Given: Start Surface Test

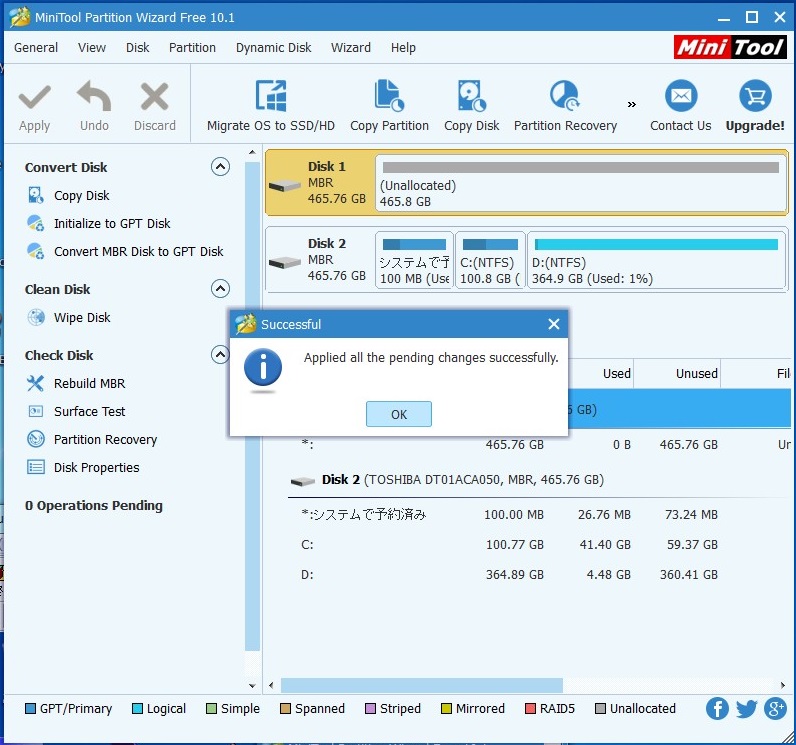Looking at the screenshot, I should coord(89,411).
